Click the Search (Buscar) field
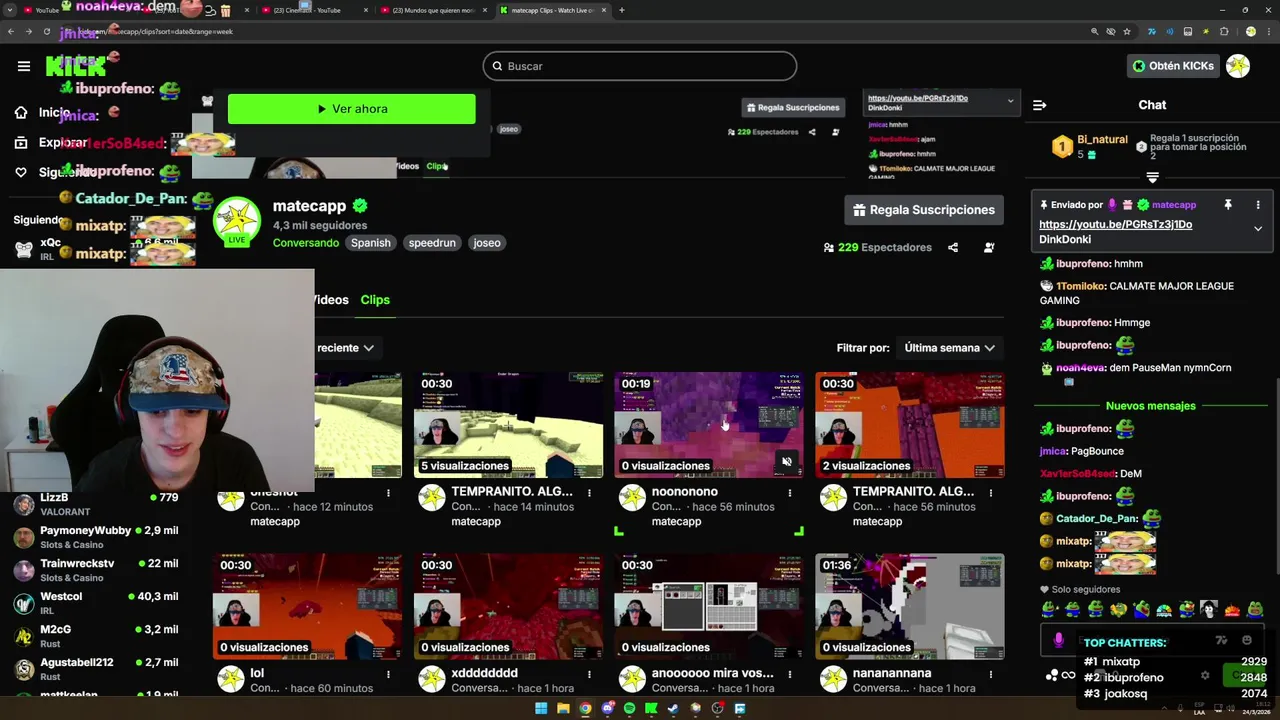Image resolution: width=1280 pixels, height=720 pixels. (640, 66)
